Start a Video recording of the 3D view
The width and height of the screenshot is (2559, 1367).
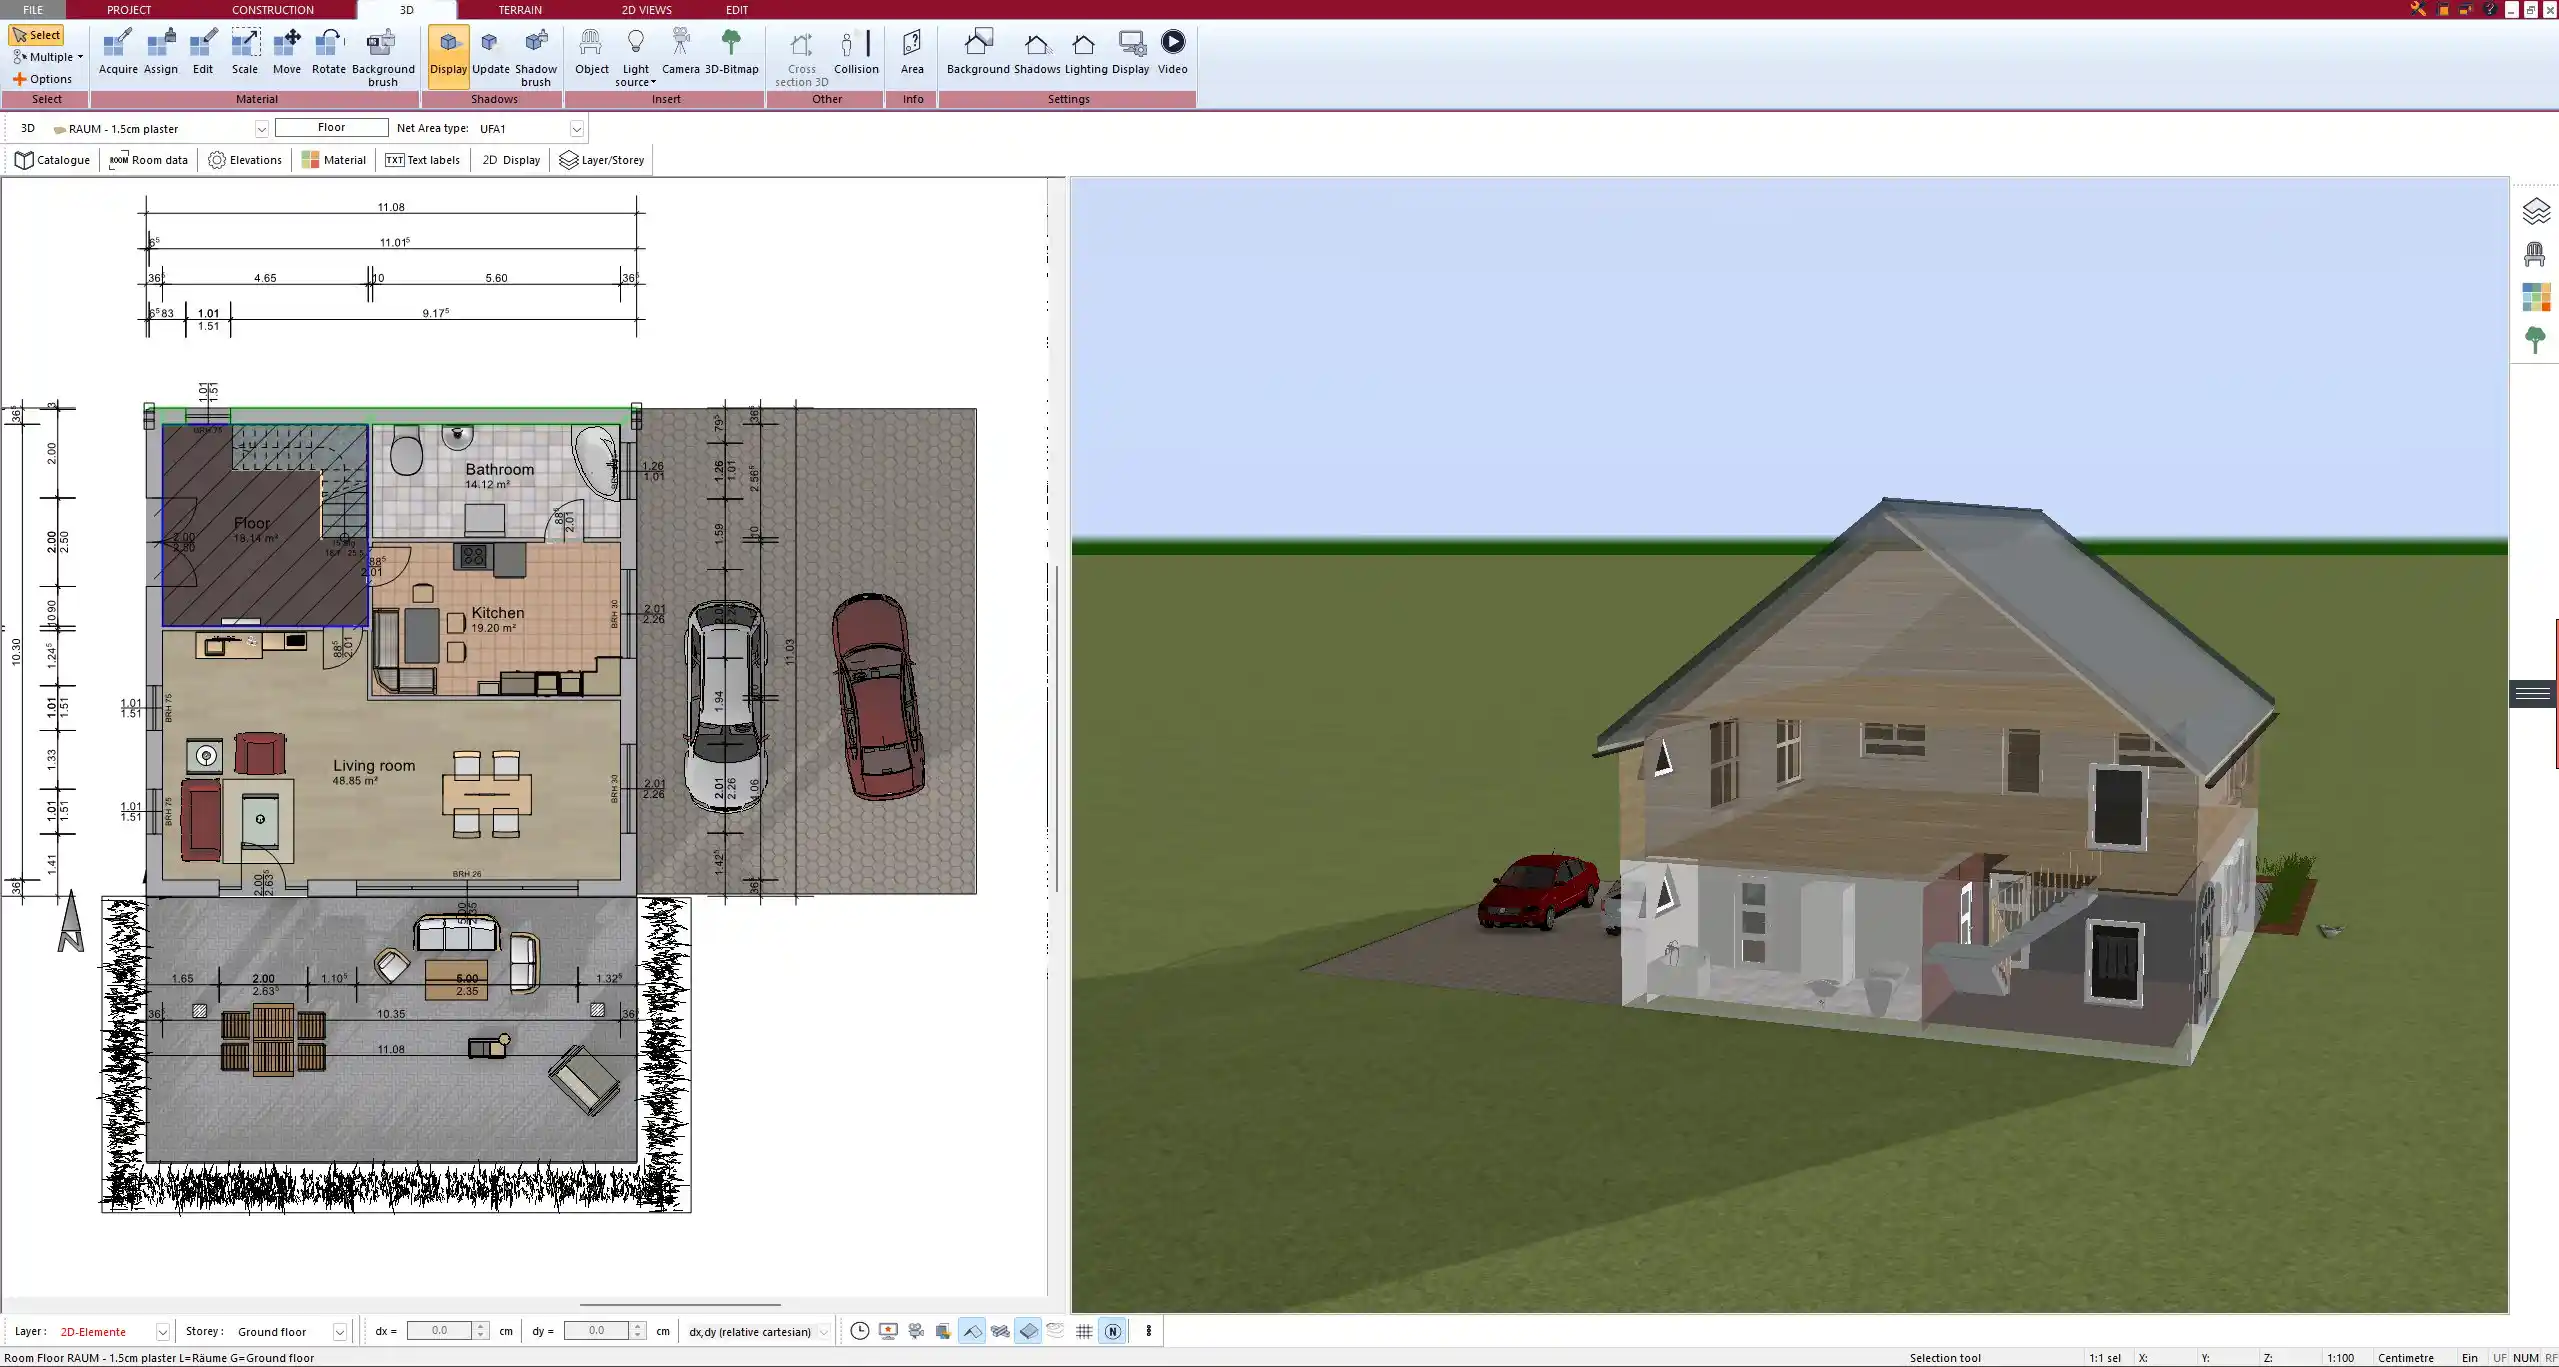pyautogui.click(x=1171, y=47)
